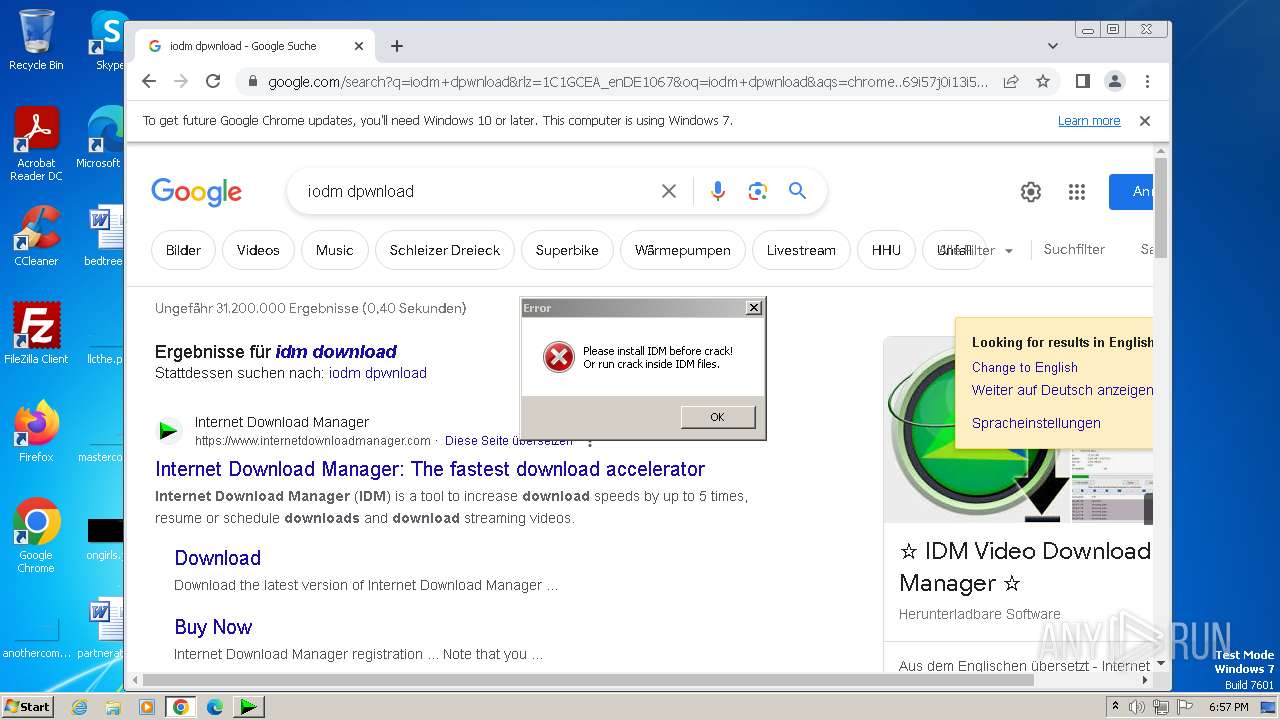Open Google Chrome desktop icon
This screenshot has width=1280, height=720.
click(36, 536)
